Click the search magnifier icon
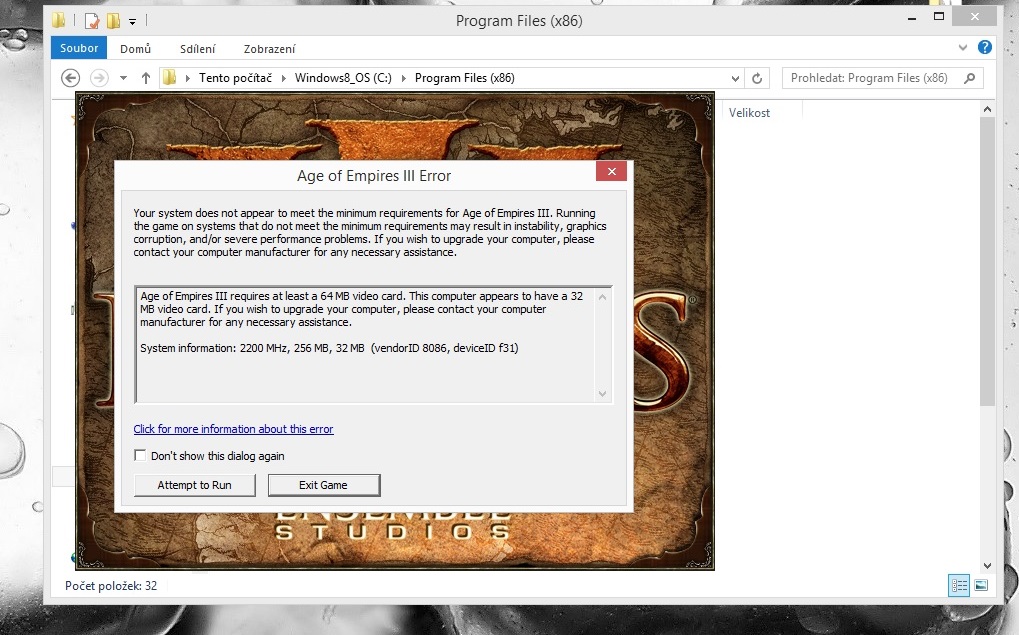1019x635 pixels. pos(970,78)
